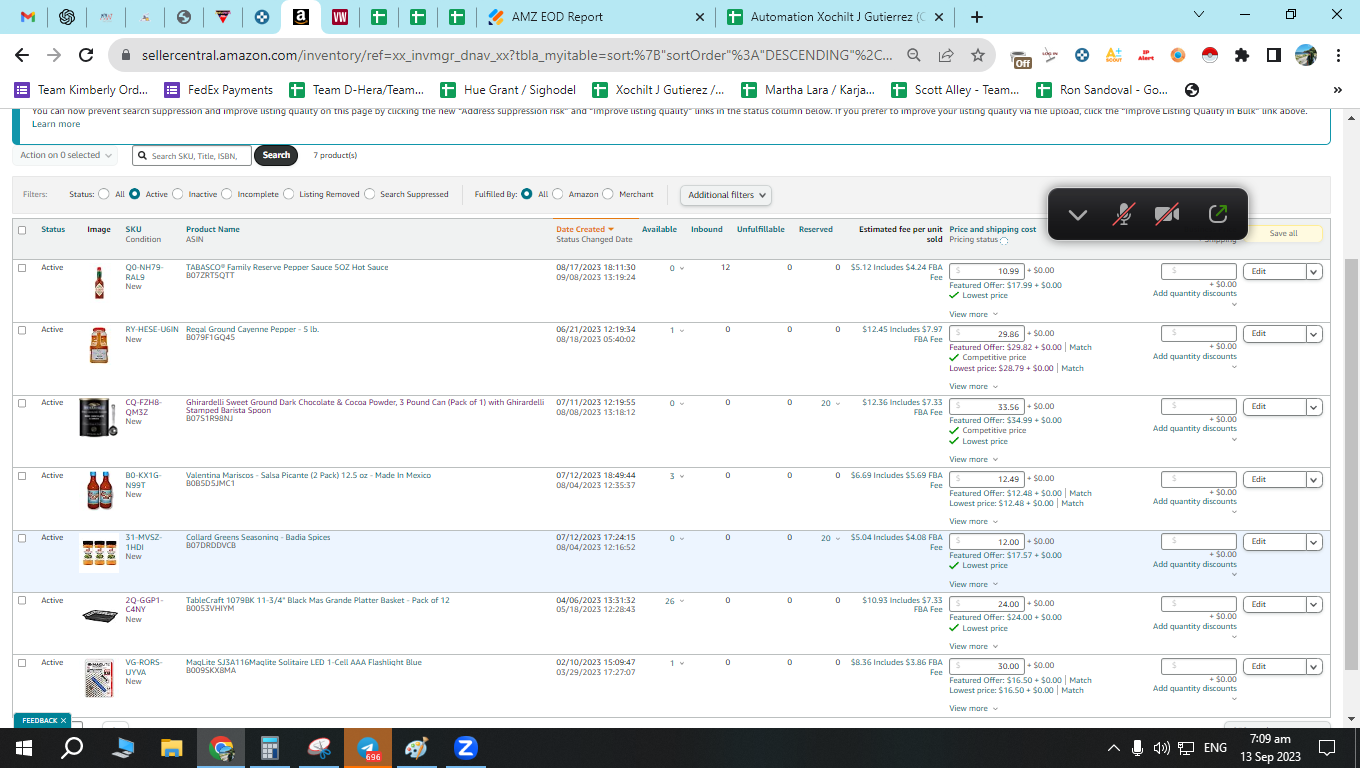Open the Scott Alley - Team bookmark

coord(956,90)
